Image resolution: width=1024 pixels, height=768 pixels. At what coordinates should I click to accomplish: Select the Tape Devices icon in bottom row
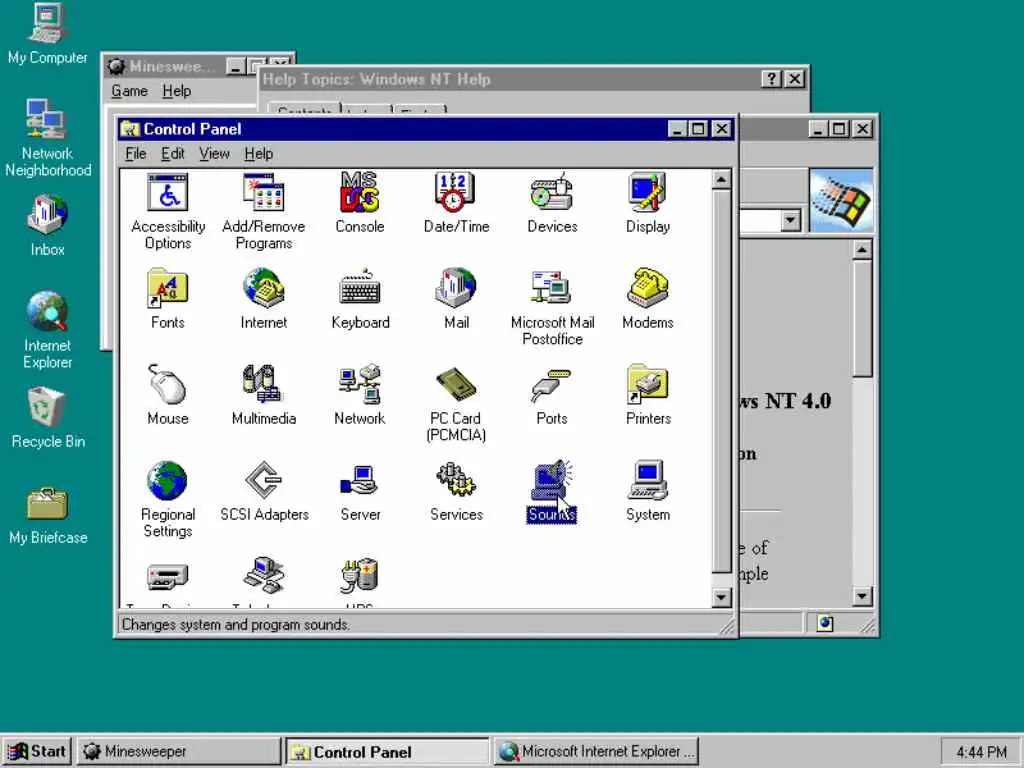[167, 576]
